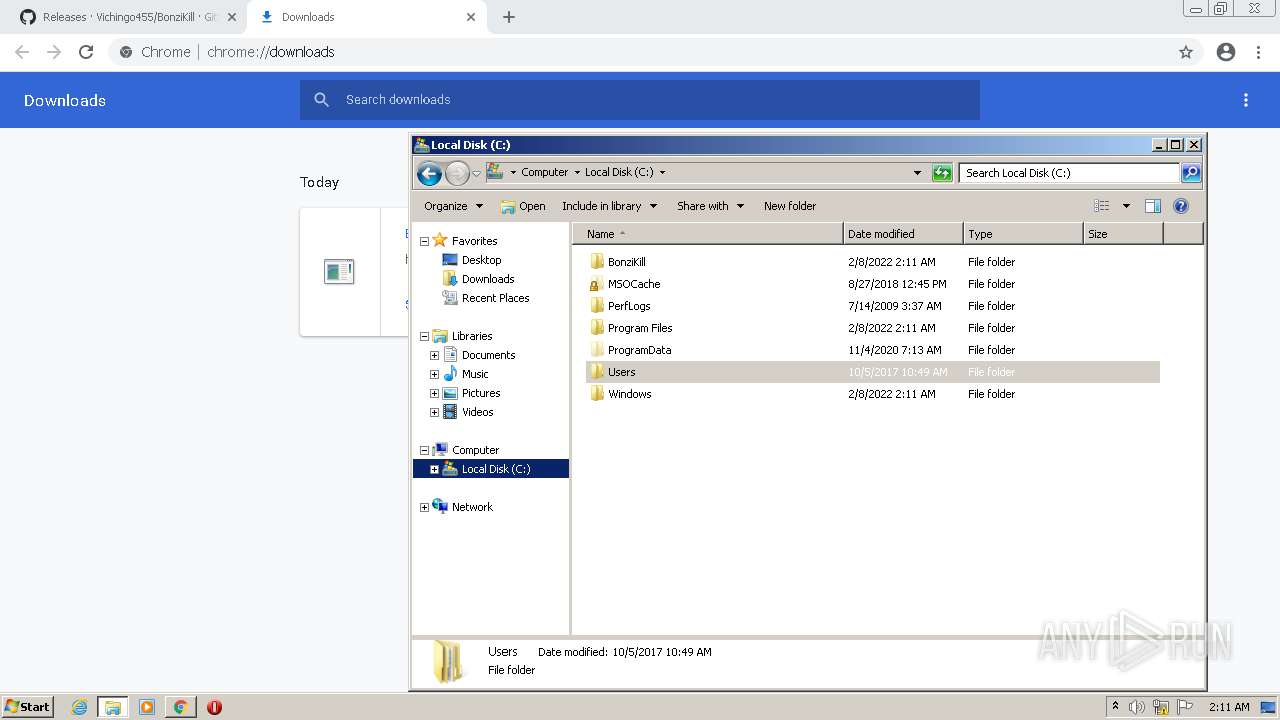The height and width of the screenshot is (720, 1280).
Task: Select the locked MSOCache folder icon
Action: [x=597, y=284]
